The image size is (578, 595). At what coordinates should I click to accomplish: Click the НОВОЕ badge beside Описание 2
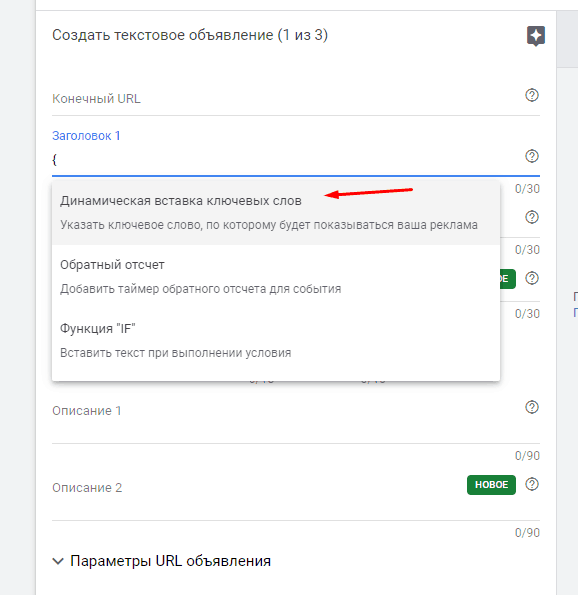click(491, 485)
